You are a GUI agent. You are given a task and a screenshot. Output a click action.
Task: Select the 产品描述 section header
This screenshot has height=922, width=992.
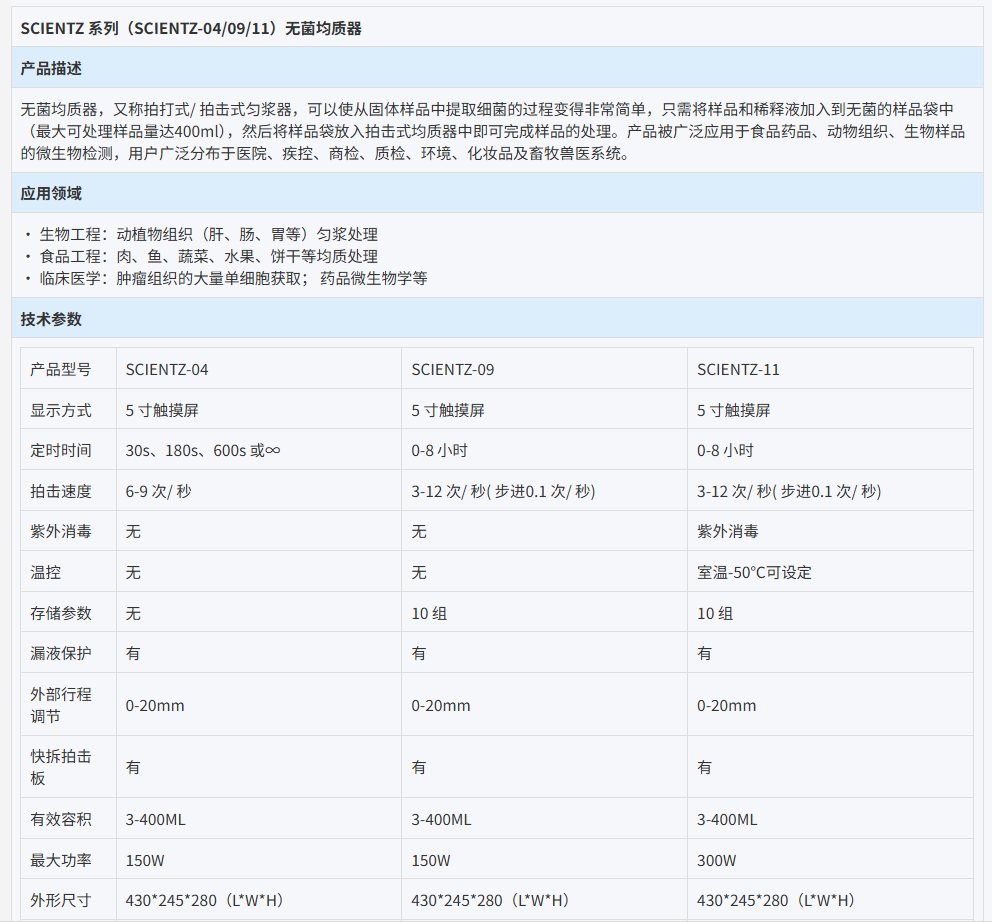tap(51, 69)
